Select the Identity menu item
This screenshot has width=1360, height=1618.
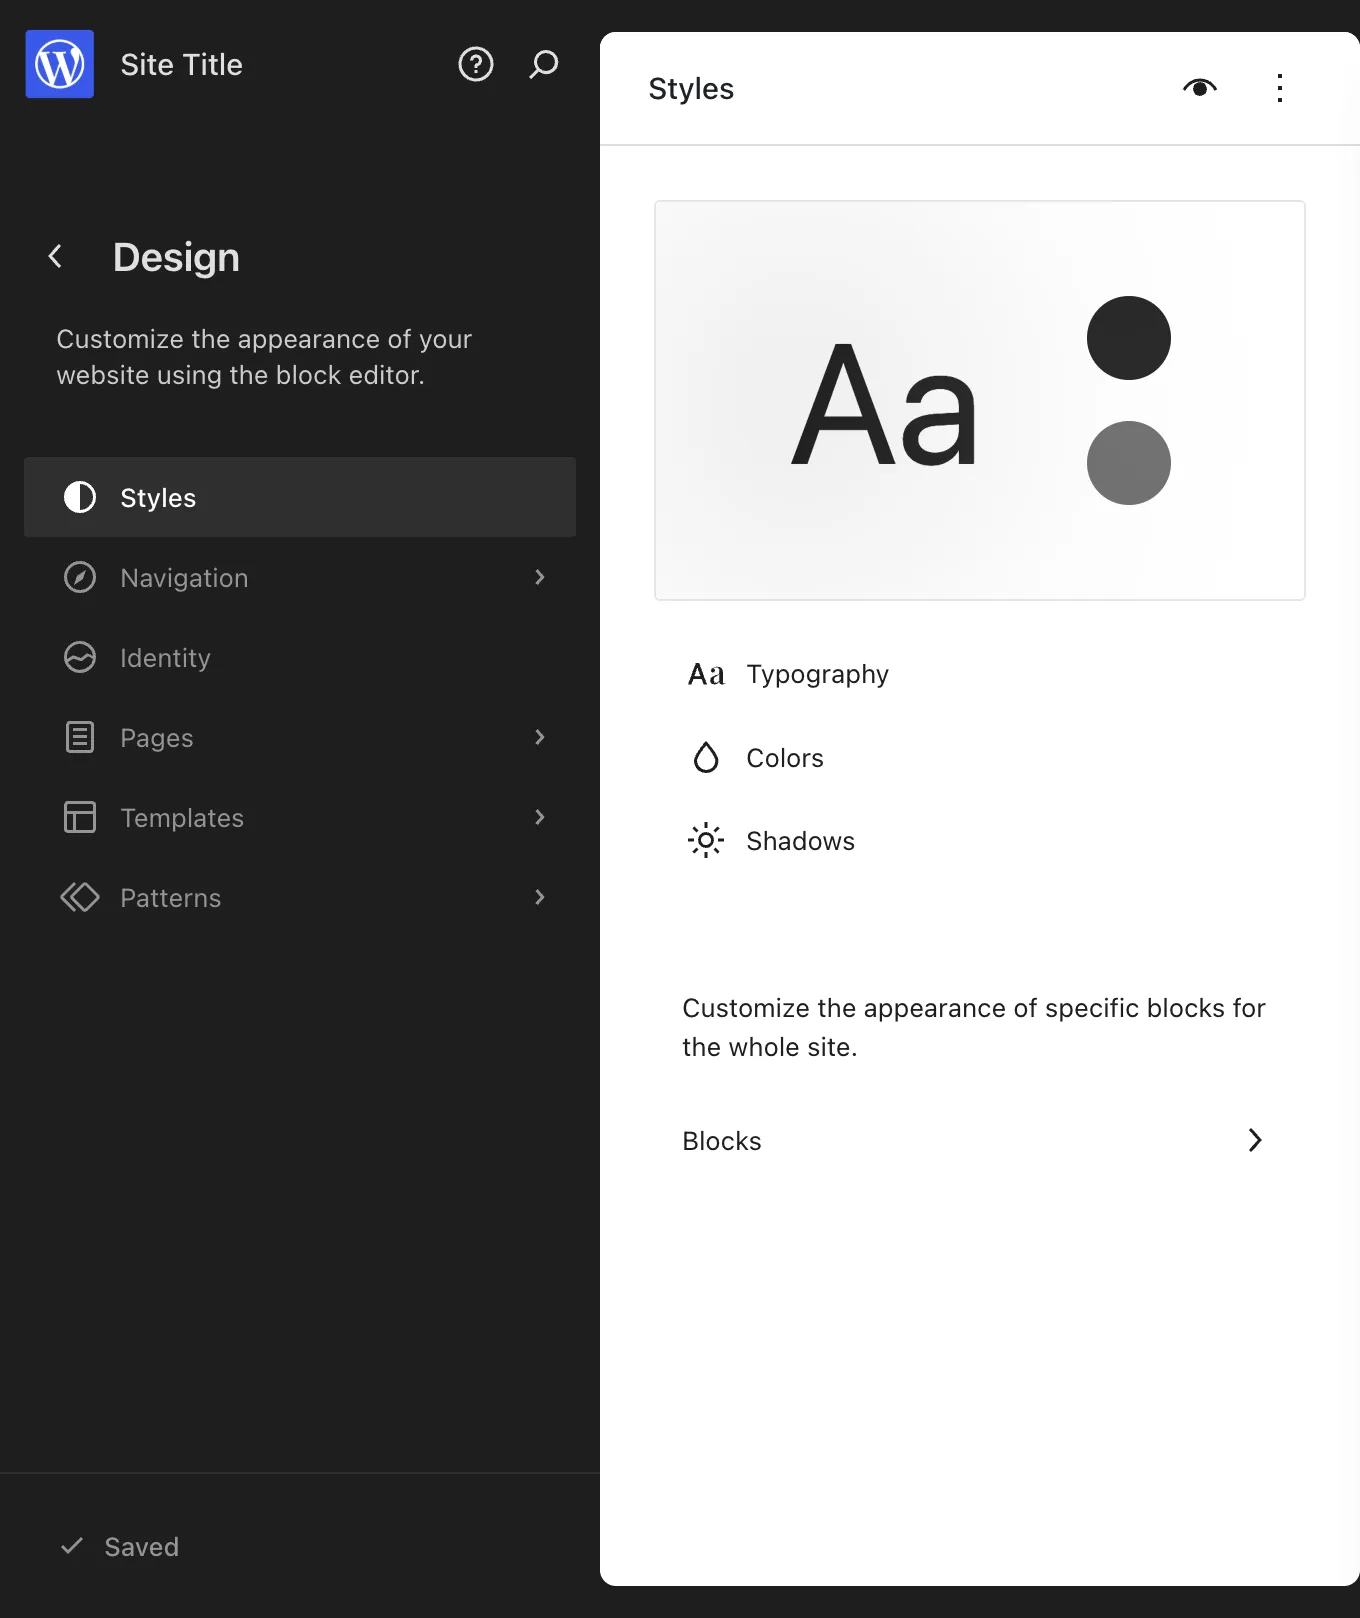[x=300, y=657]
